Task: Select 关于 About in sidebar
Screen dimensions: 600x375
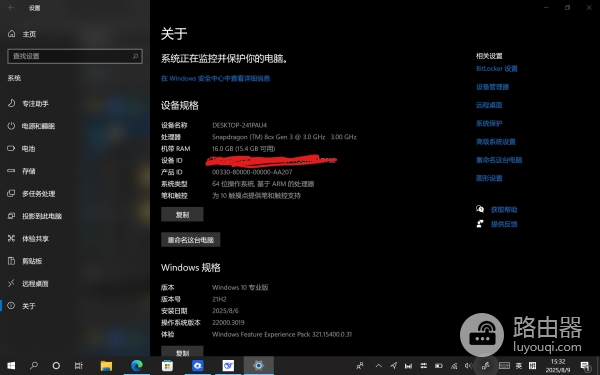Action: [x=21, y=306]
